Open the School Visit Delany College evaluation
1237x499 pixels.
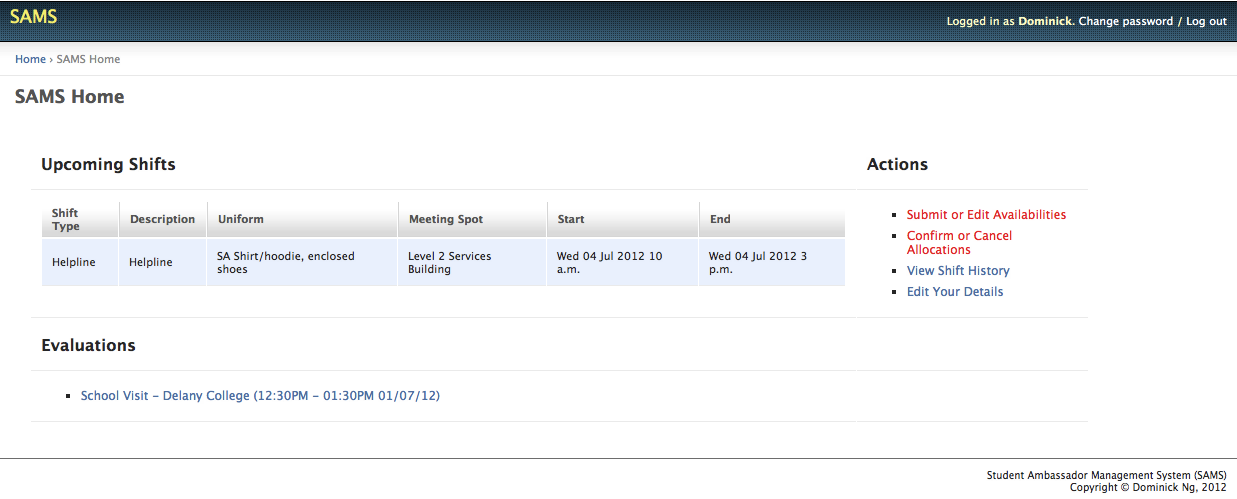point(260,396)
